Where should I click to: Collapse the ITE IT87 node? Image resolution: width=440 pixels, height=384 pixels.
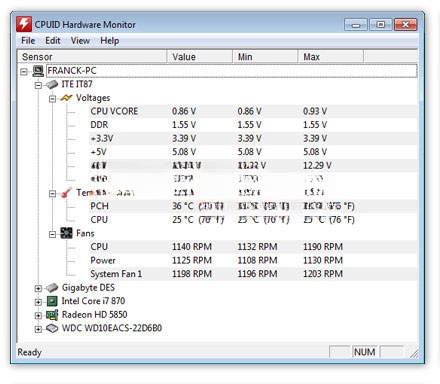pos(38,85)
